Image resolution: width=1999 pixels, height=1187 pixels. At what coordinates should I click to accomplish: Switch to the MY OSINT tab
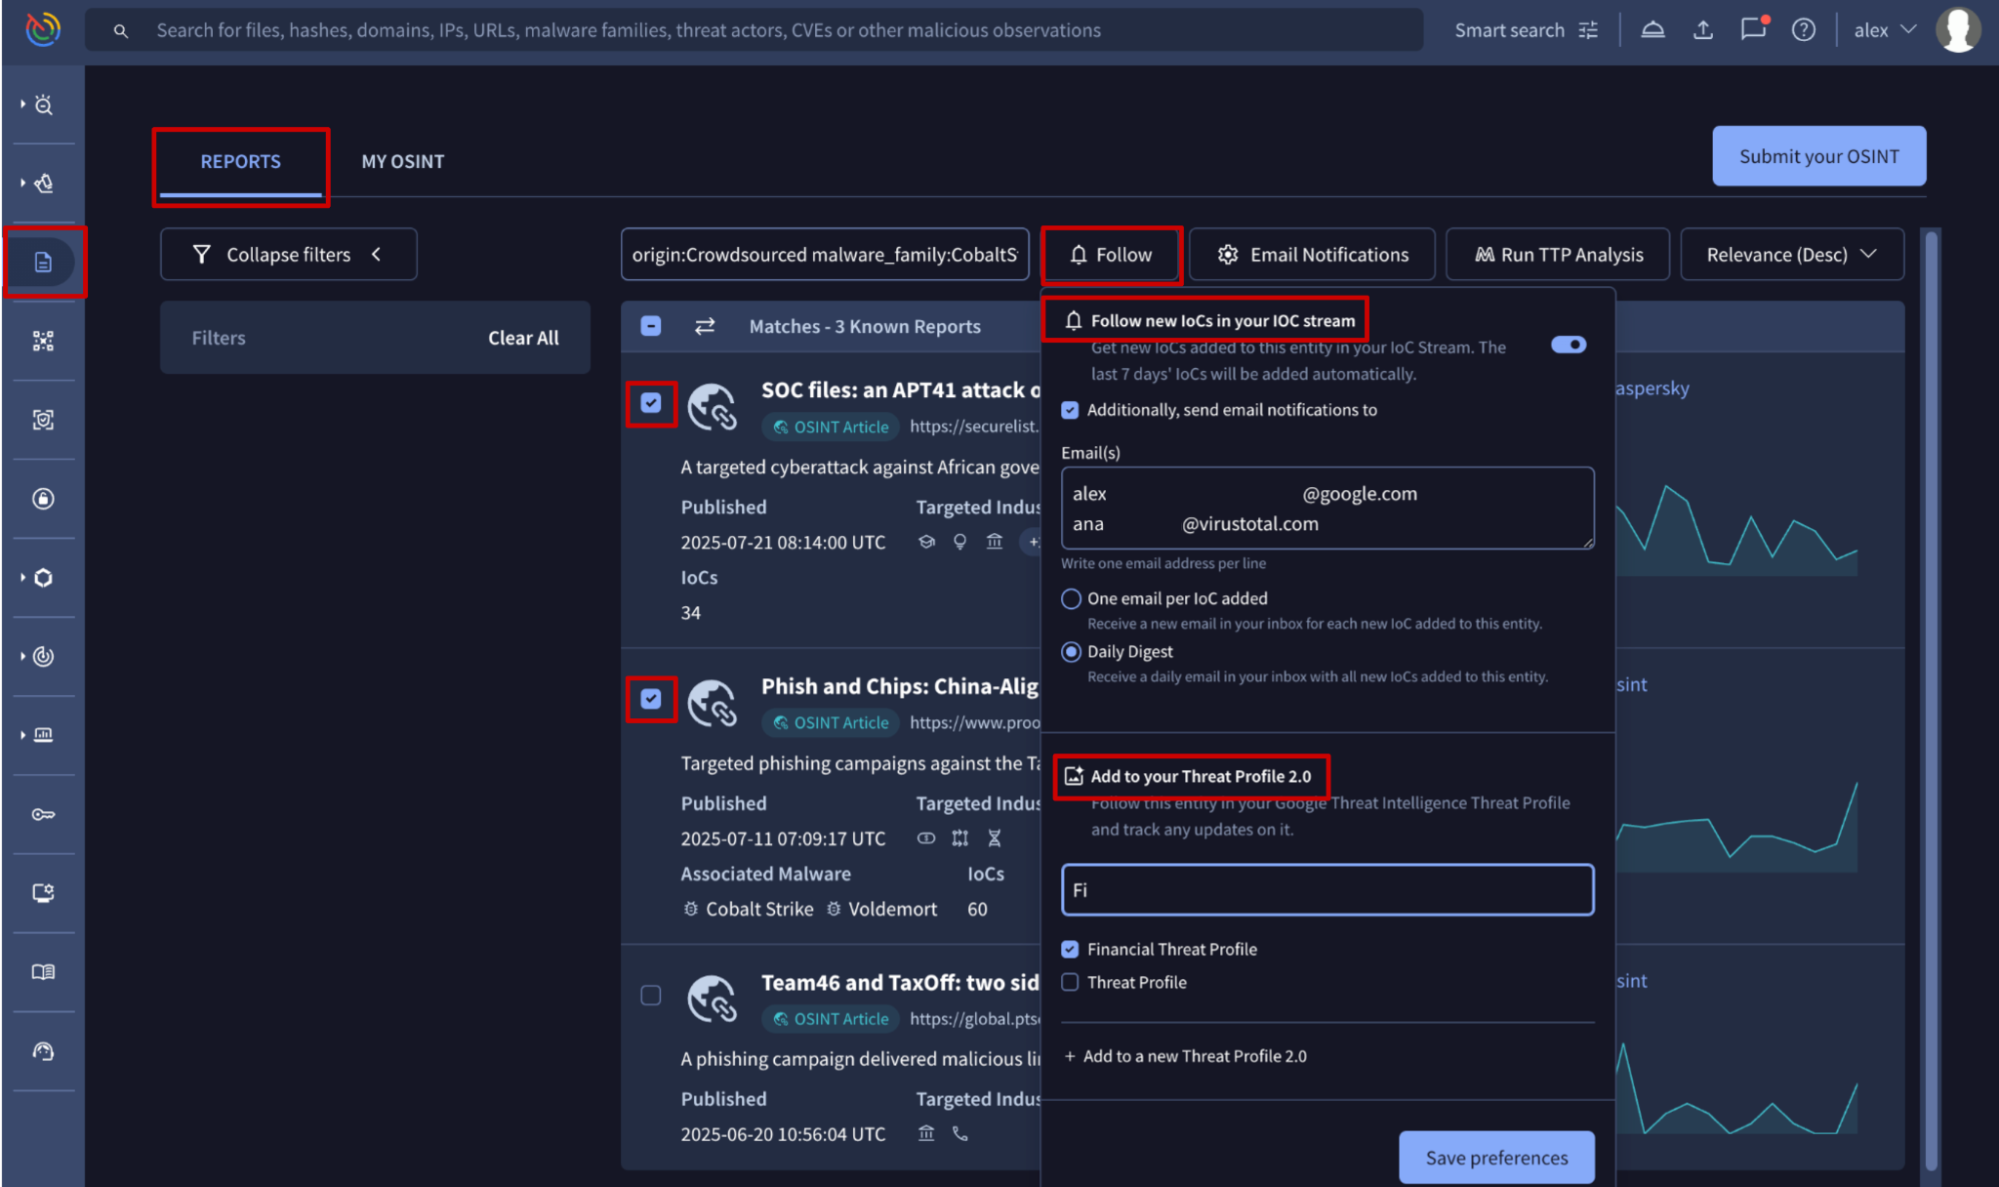[x=402, y=161]
